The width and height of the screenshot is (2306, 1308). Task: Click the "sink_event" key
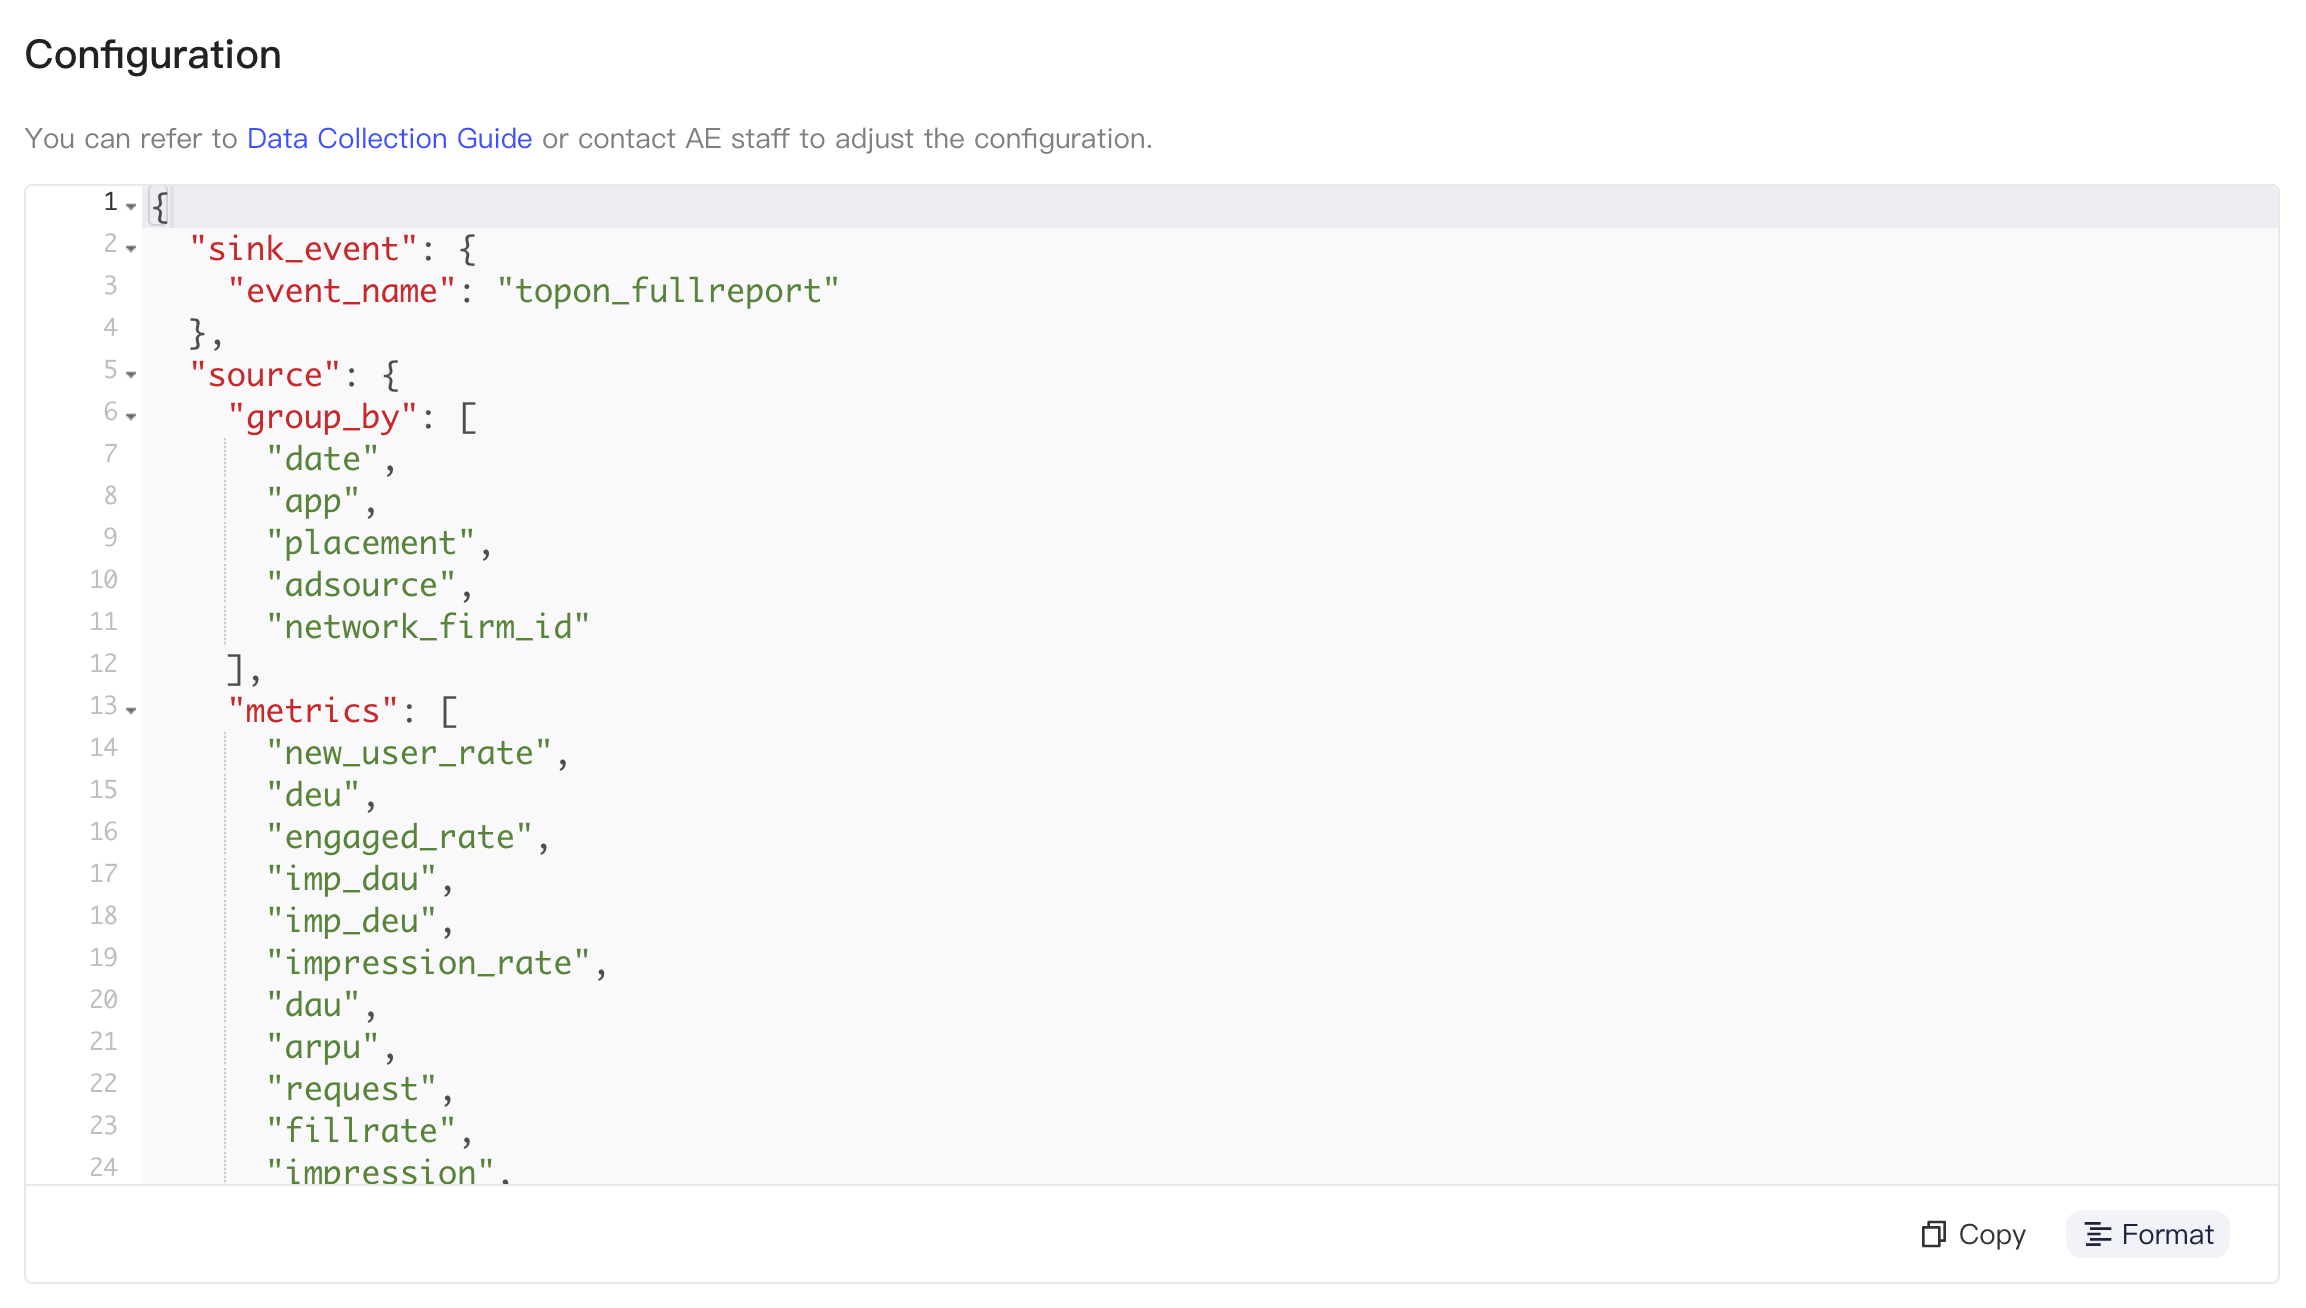(303, 249)
